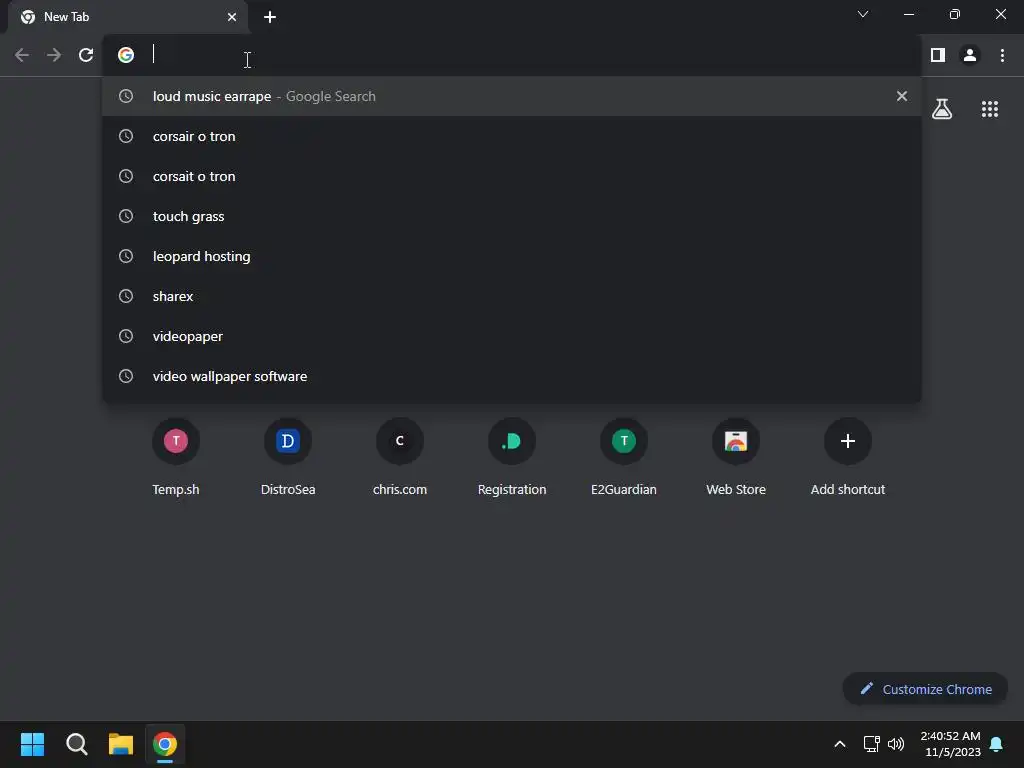Click the browser back arrow
Viewport: 1024px width, 768px height.
pos(22,55)
